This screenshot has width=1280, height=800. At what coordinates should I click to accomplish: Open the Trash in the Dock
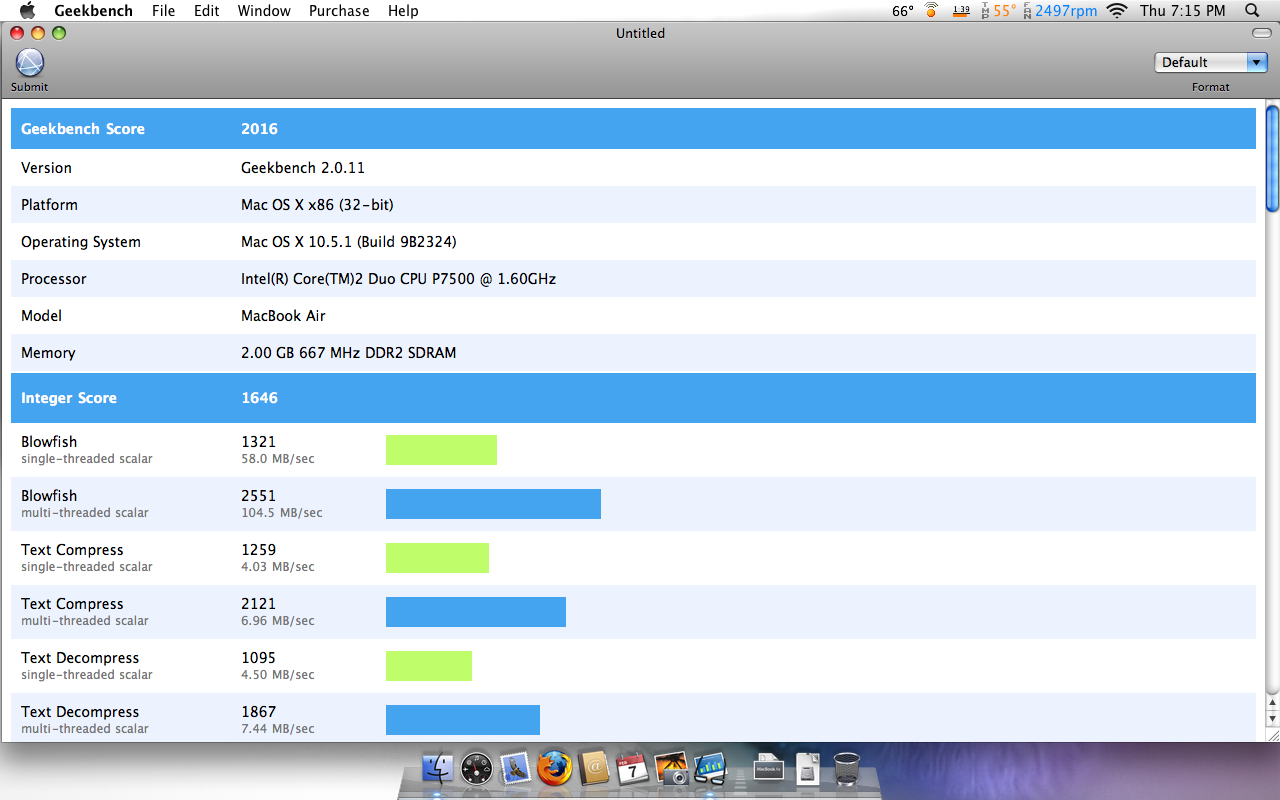(x=846, y=768)
